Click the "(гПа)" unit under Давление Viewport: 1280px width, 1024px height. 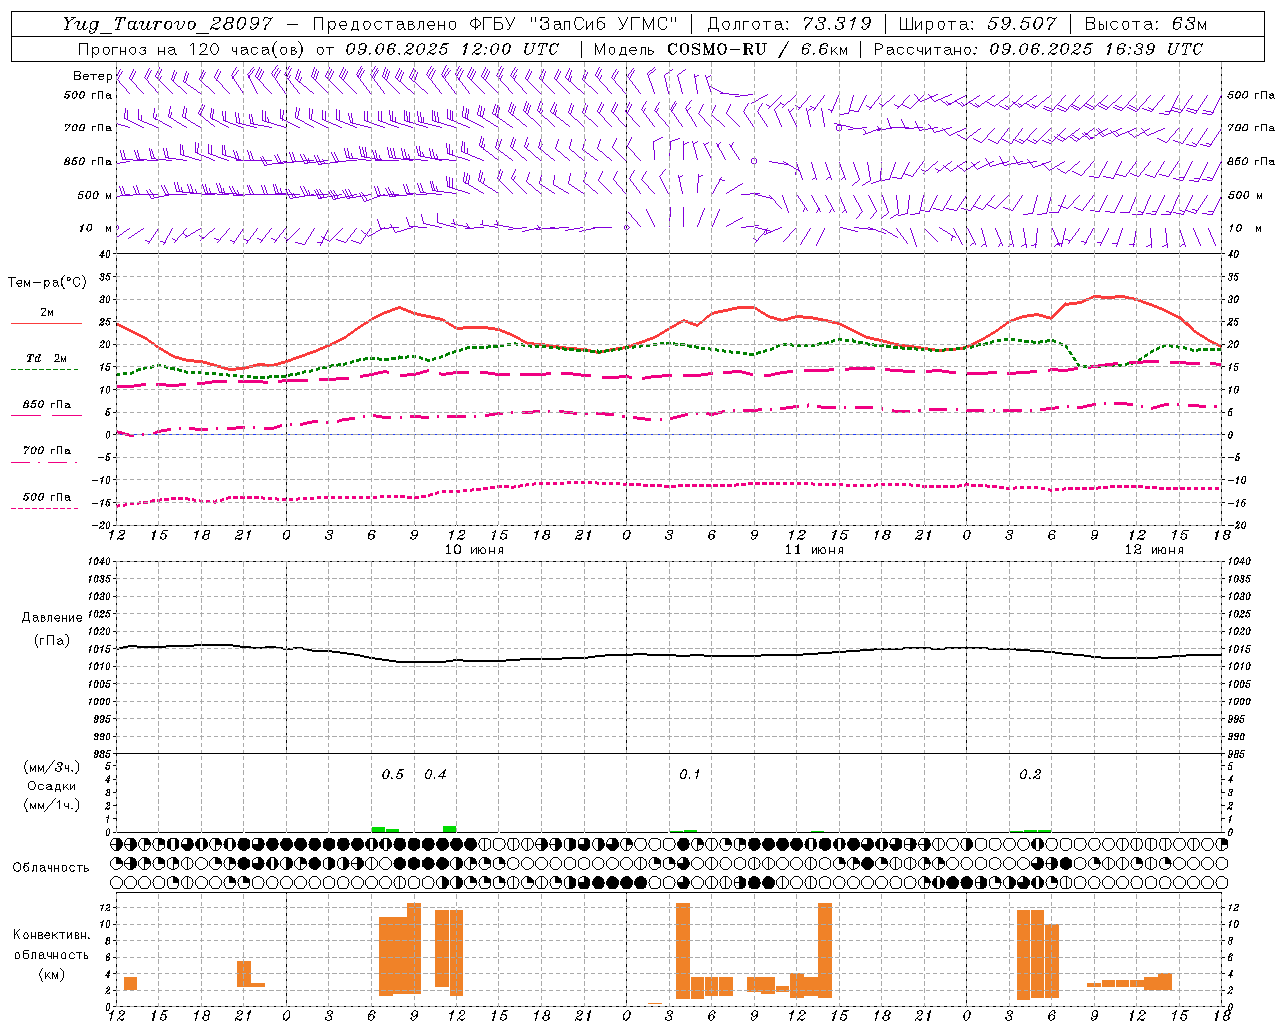(x=52, y=641)
